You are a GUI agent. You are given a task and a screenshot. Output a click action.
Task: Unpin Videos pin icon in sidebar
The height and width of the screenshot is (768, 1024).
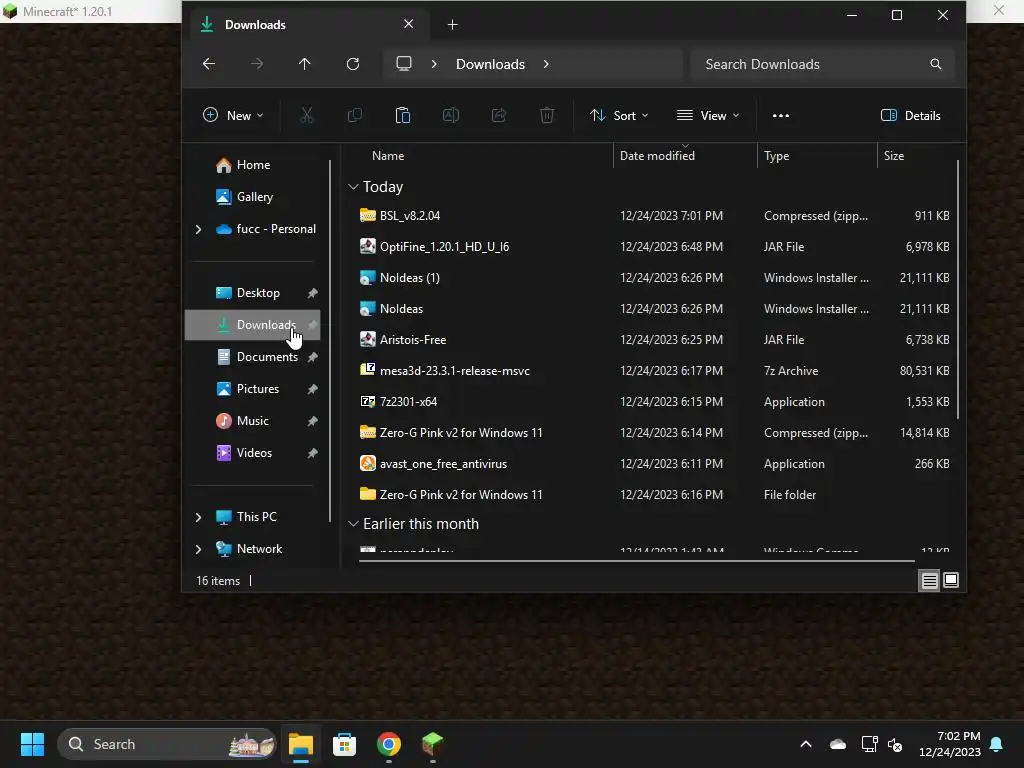[x=312, y=453]
